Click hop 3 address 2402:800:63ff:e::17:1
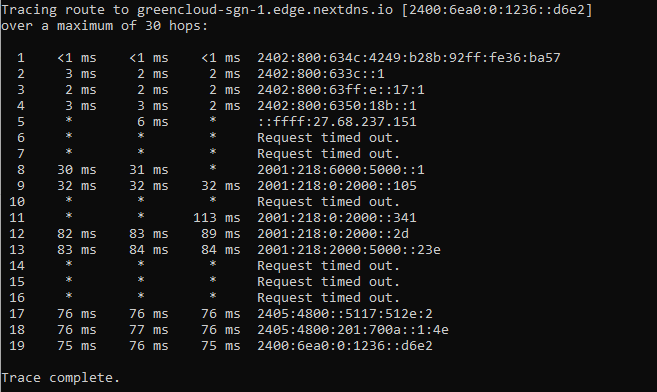Image resolution: width=657 pixels, height=392 pixels. tap(341, 90)
